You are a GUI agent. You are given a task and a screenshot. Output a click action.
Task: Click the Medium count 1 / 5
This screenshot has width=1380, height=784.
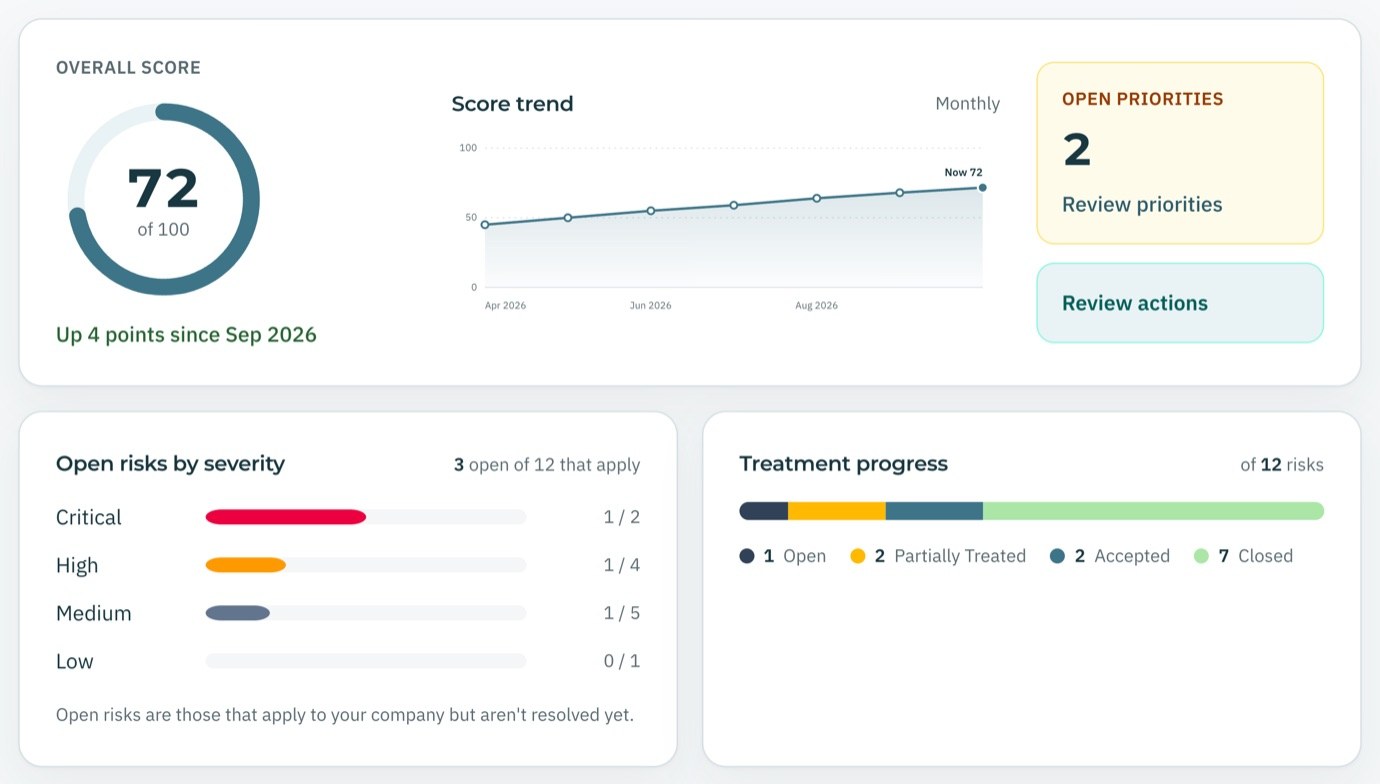point(622,613)
